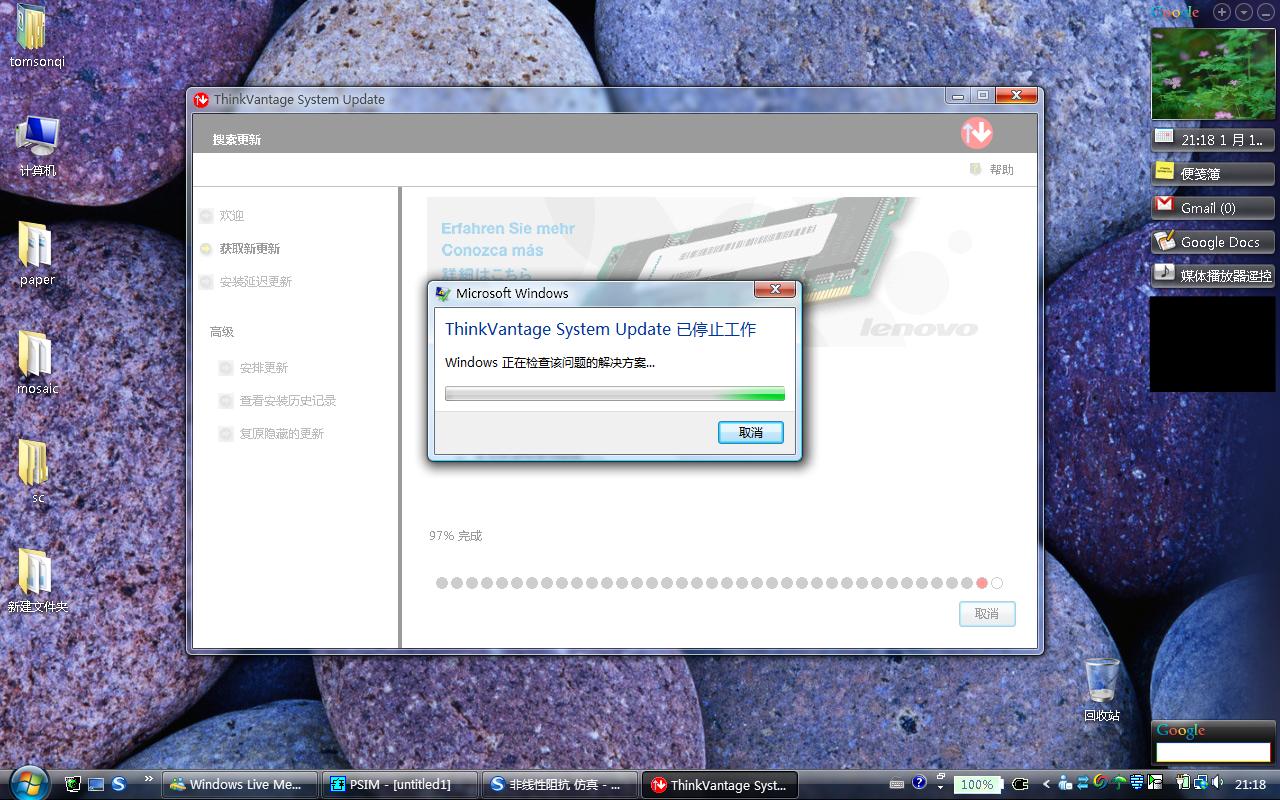
Task: Click the book icon beside 帮助
Action: 975,169
